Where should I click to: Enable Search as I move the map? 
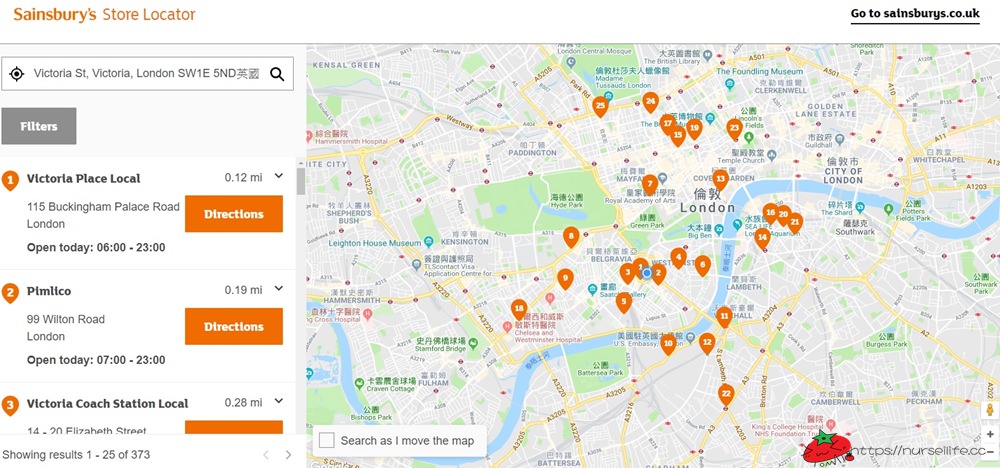[x=327, y=440]
